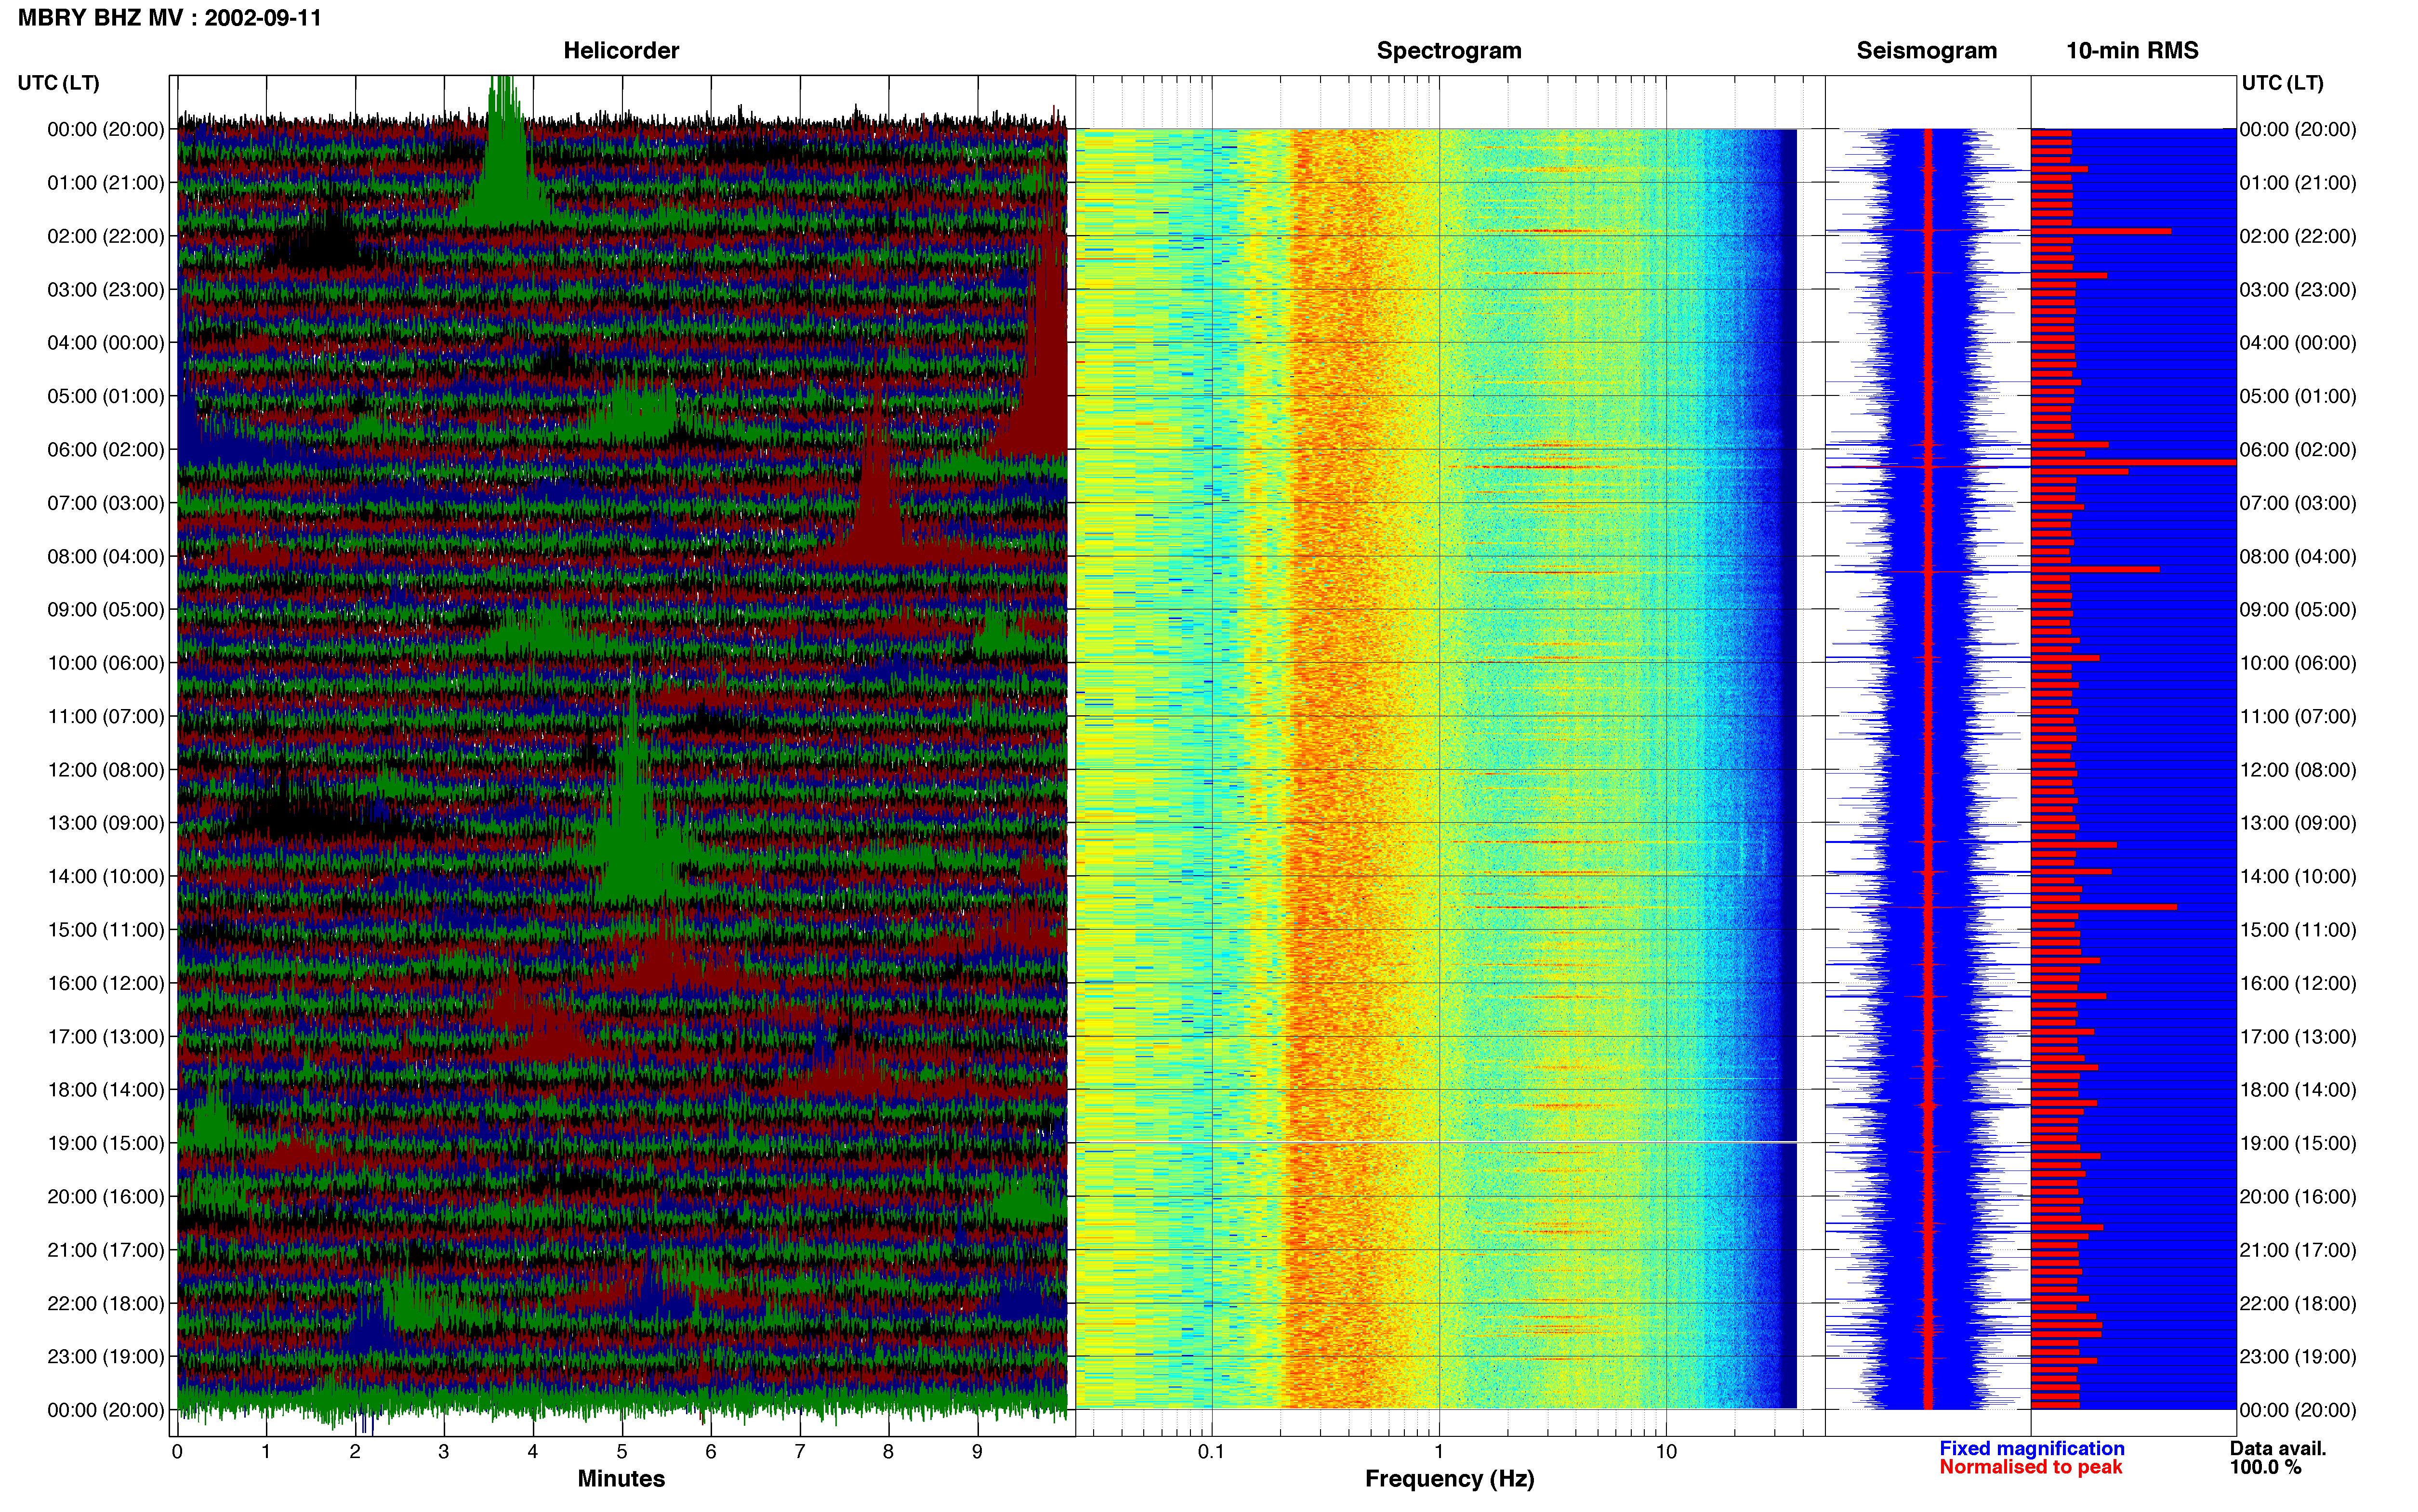The width and height of the screenshot is (2418, 1512).
Task: Click Helicorder time label '03:00 (23:00)'
Action: [106, 290]
